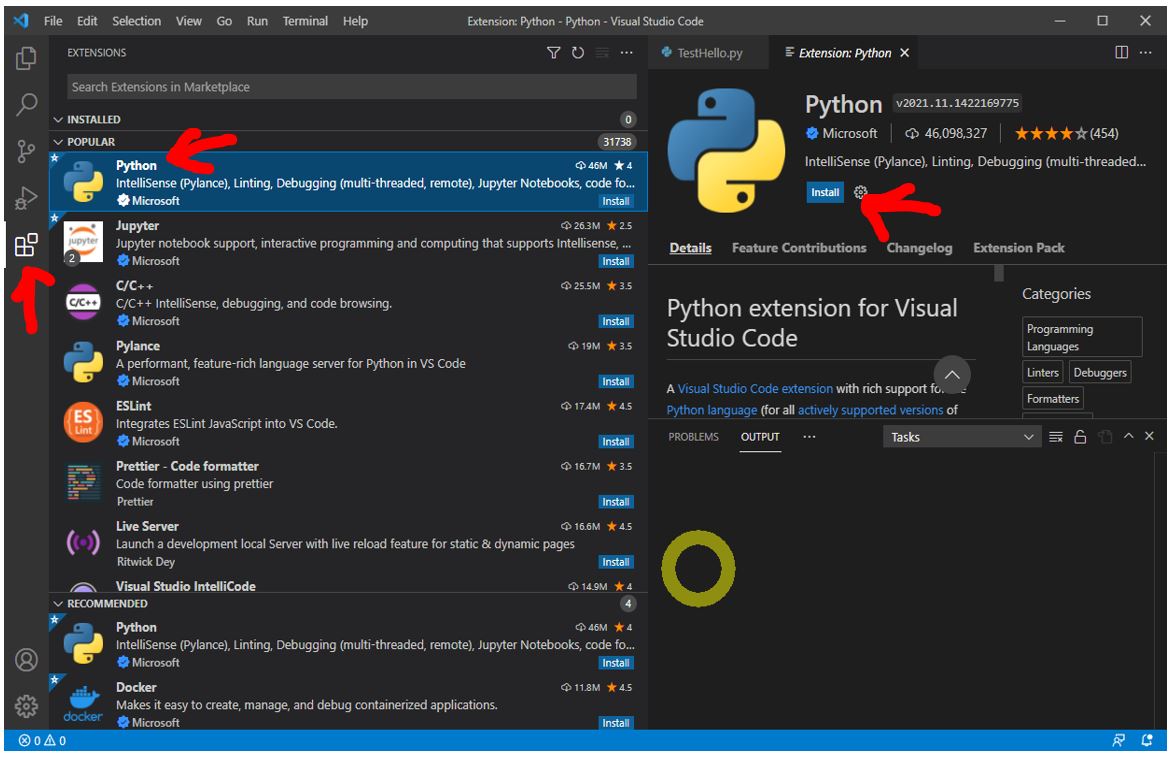This screenshot has width=1174, height=760.
Task: Open the Accounts menu icon
Action: tap(26, 660)
